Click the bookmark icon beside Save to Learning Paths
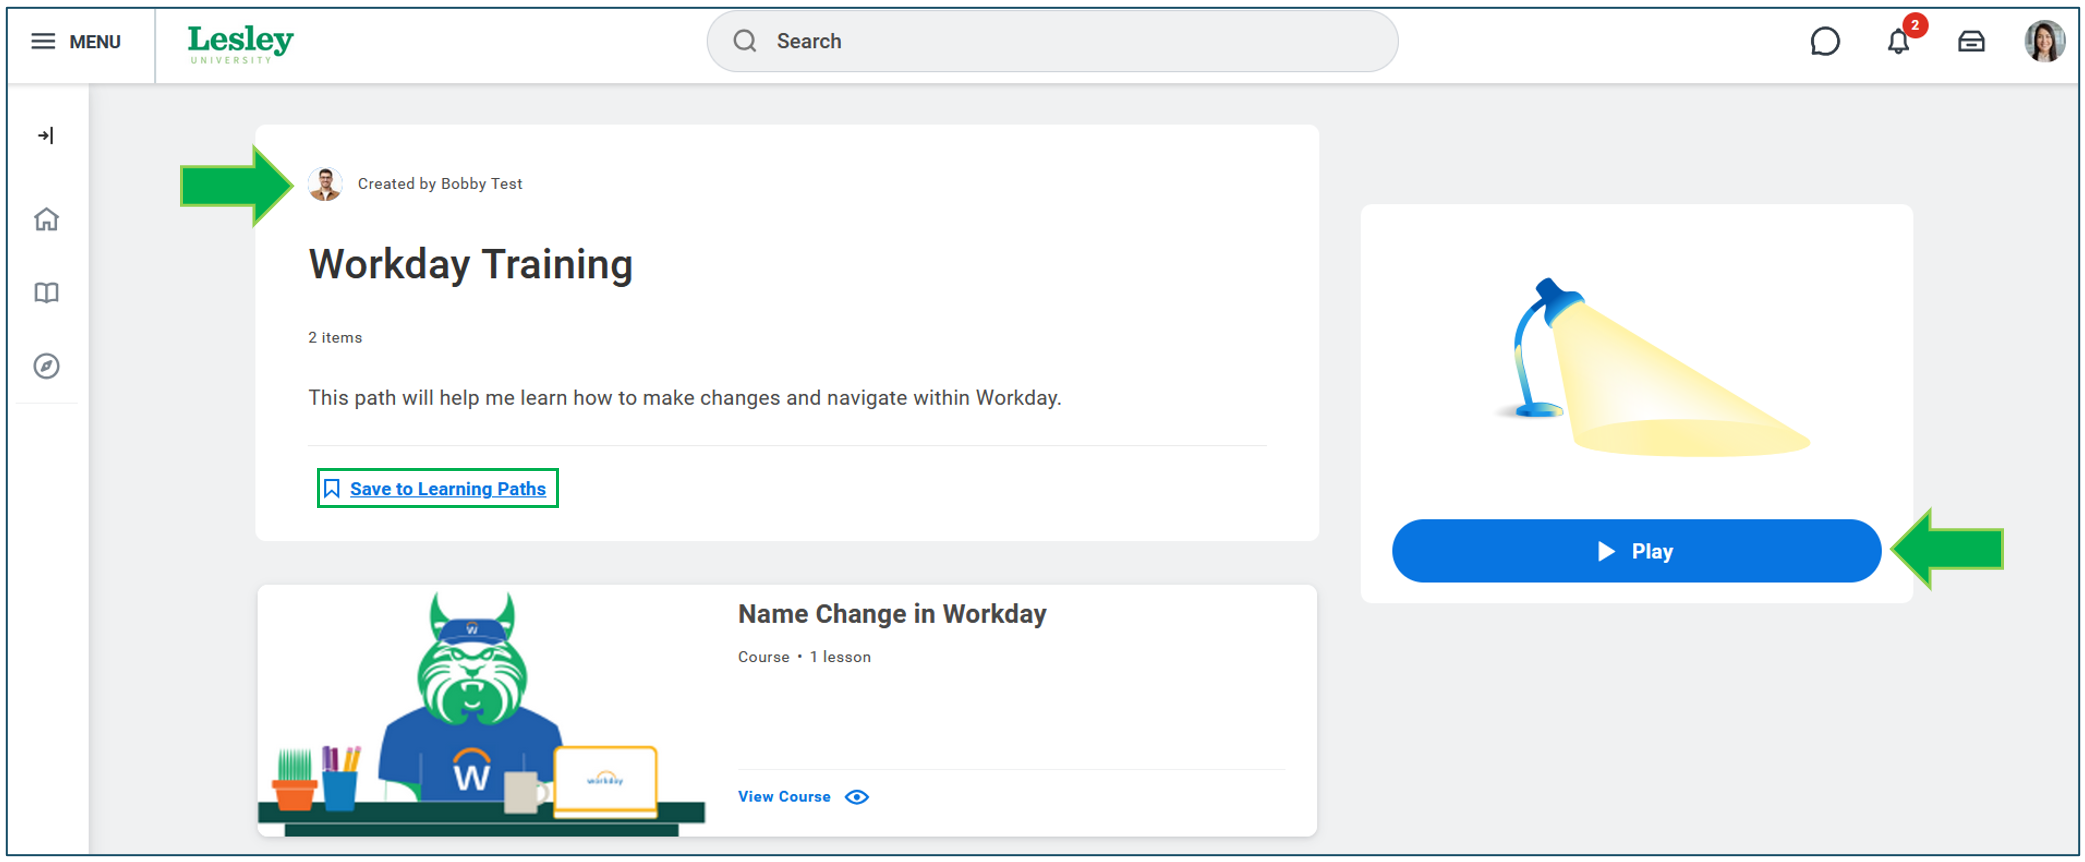2085x862 pixels. pyautogui.click(x=332, y=489)
